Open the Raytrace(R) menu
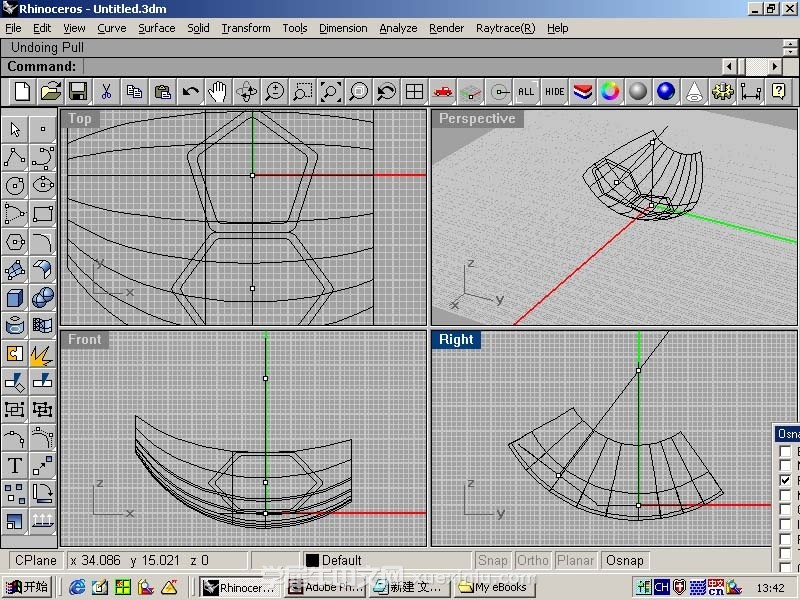800x600 pixels. click(x=506, y=29)
